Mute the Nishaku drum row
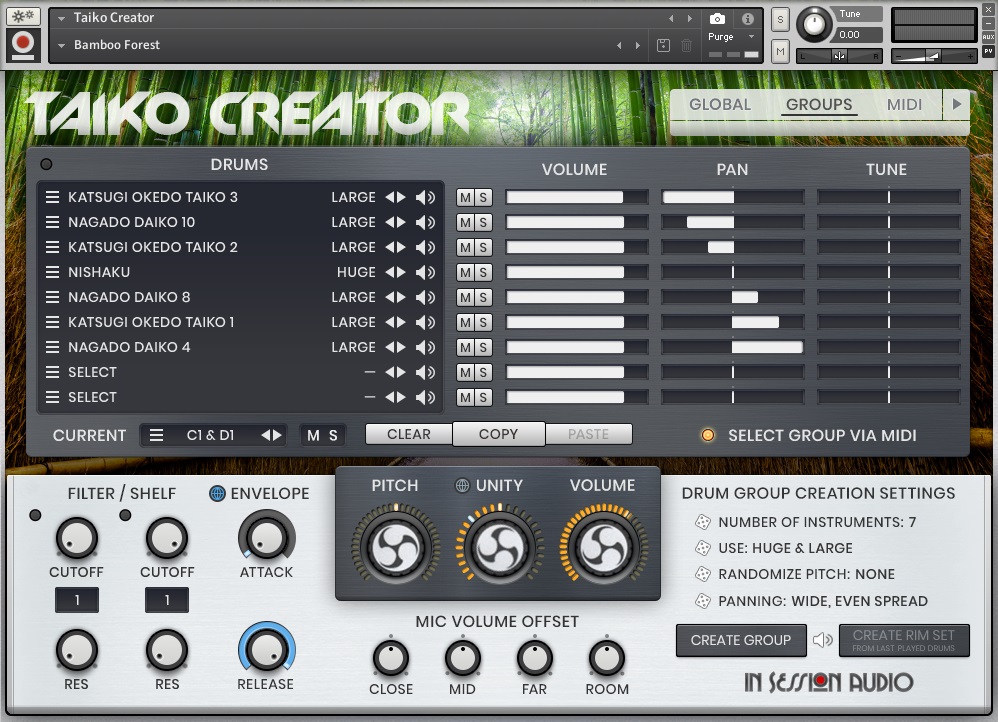Viewport: 998px width, 722px height. click(465, 273)
